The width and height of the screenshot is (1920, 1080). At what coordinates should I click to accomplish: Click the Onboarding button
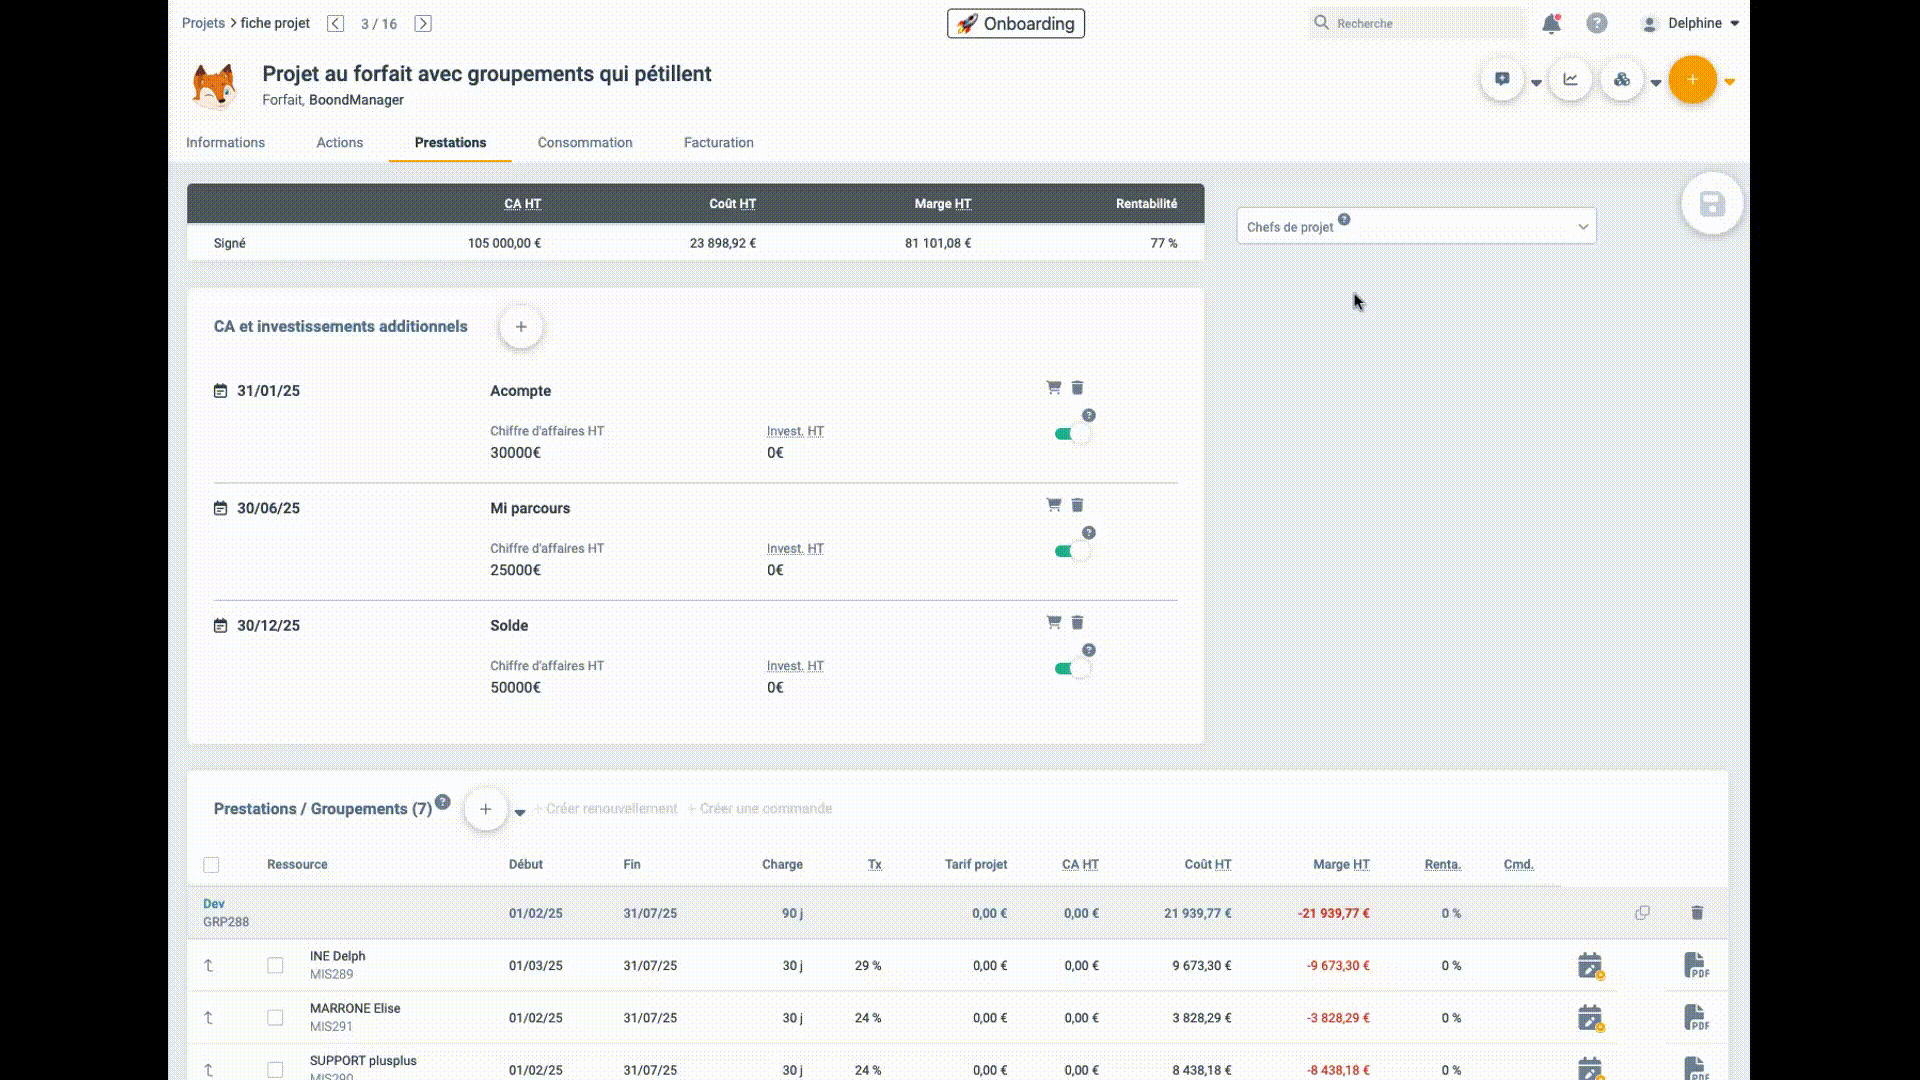pyautogui.click(x=1015, y=24)
